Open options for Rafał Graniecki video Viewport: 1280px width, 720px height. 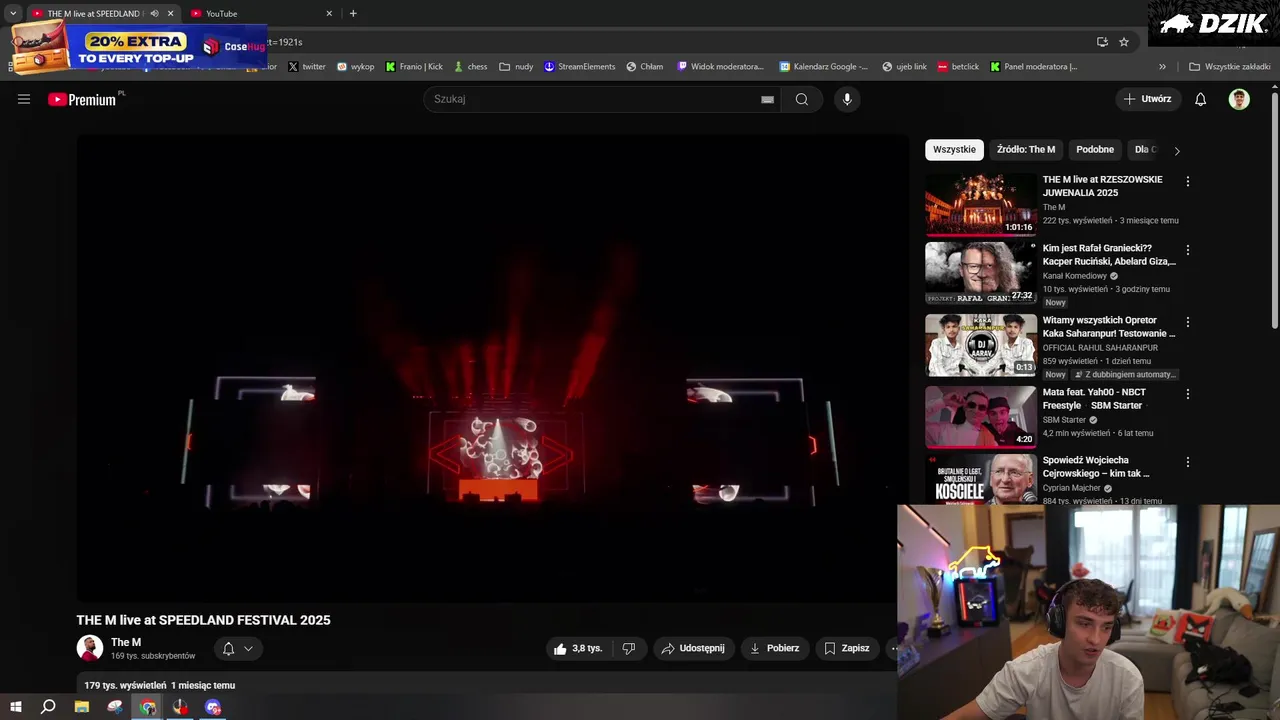pyautogui.click(x=1188, y=250)
